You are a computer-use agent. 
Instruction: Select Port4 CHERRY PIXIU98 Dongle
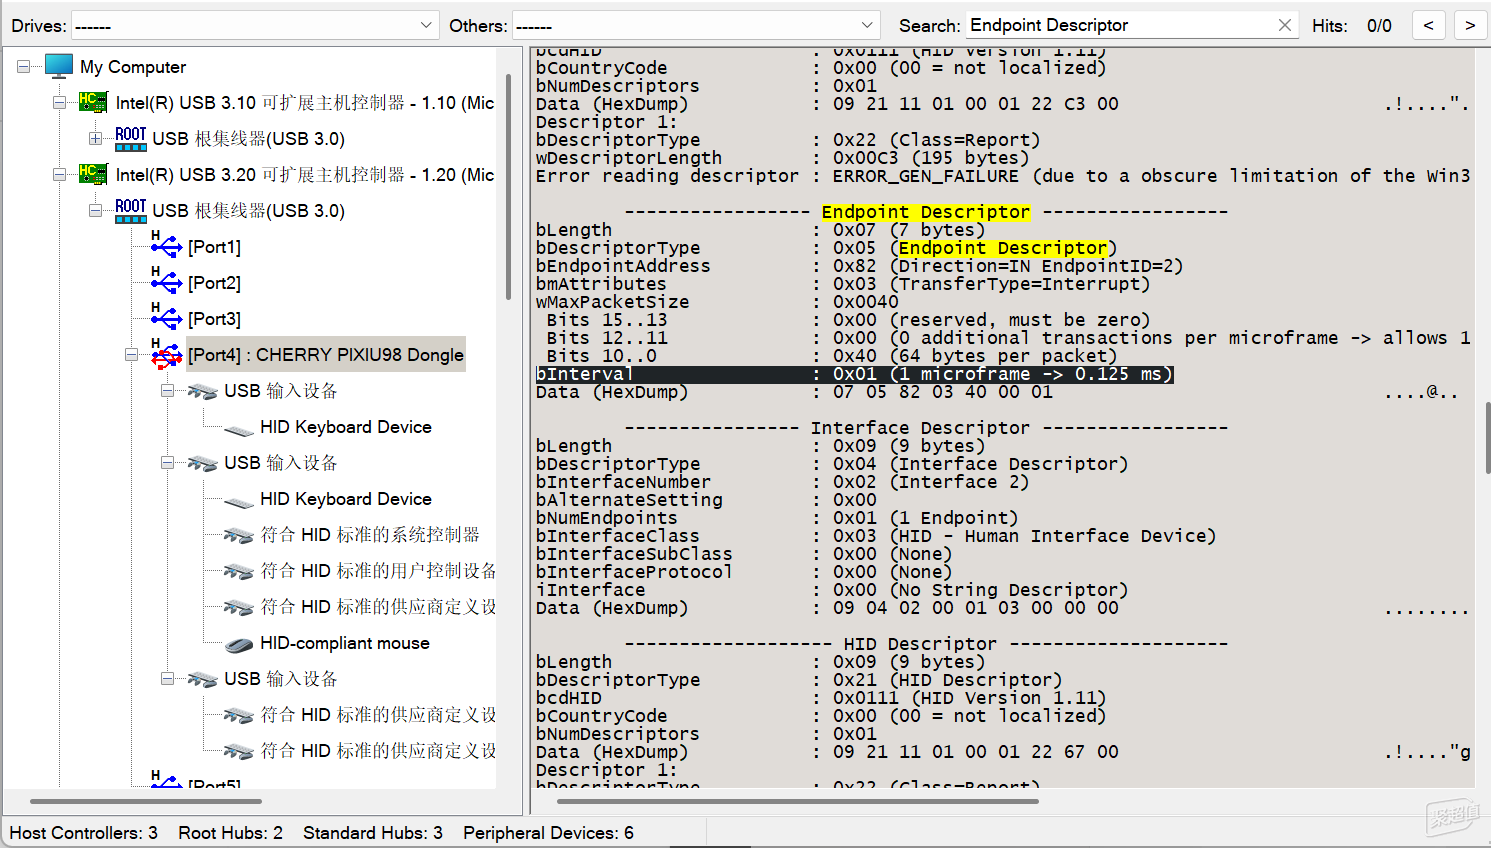[x=326, y=355]
